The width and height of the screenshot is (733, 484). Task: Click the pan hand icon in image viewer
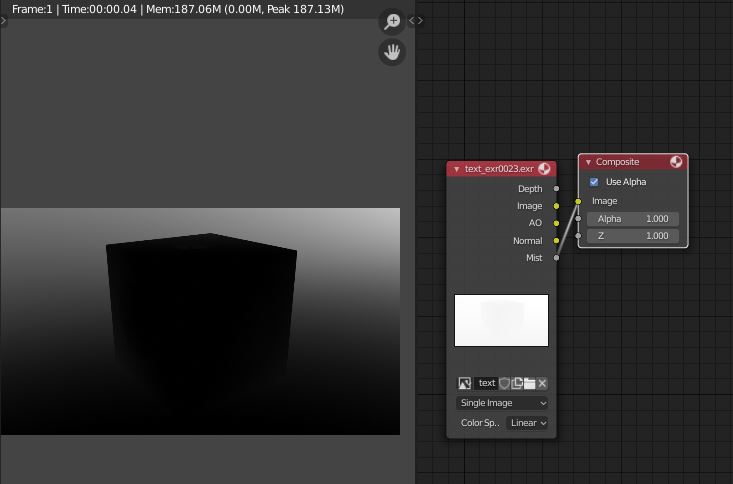pyautogui.click(x=392, y=52)
